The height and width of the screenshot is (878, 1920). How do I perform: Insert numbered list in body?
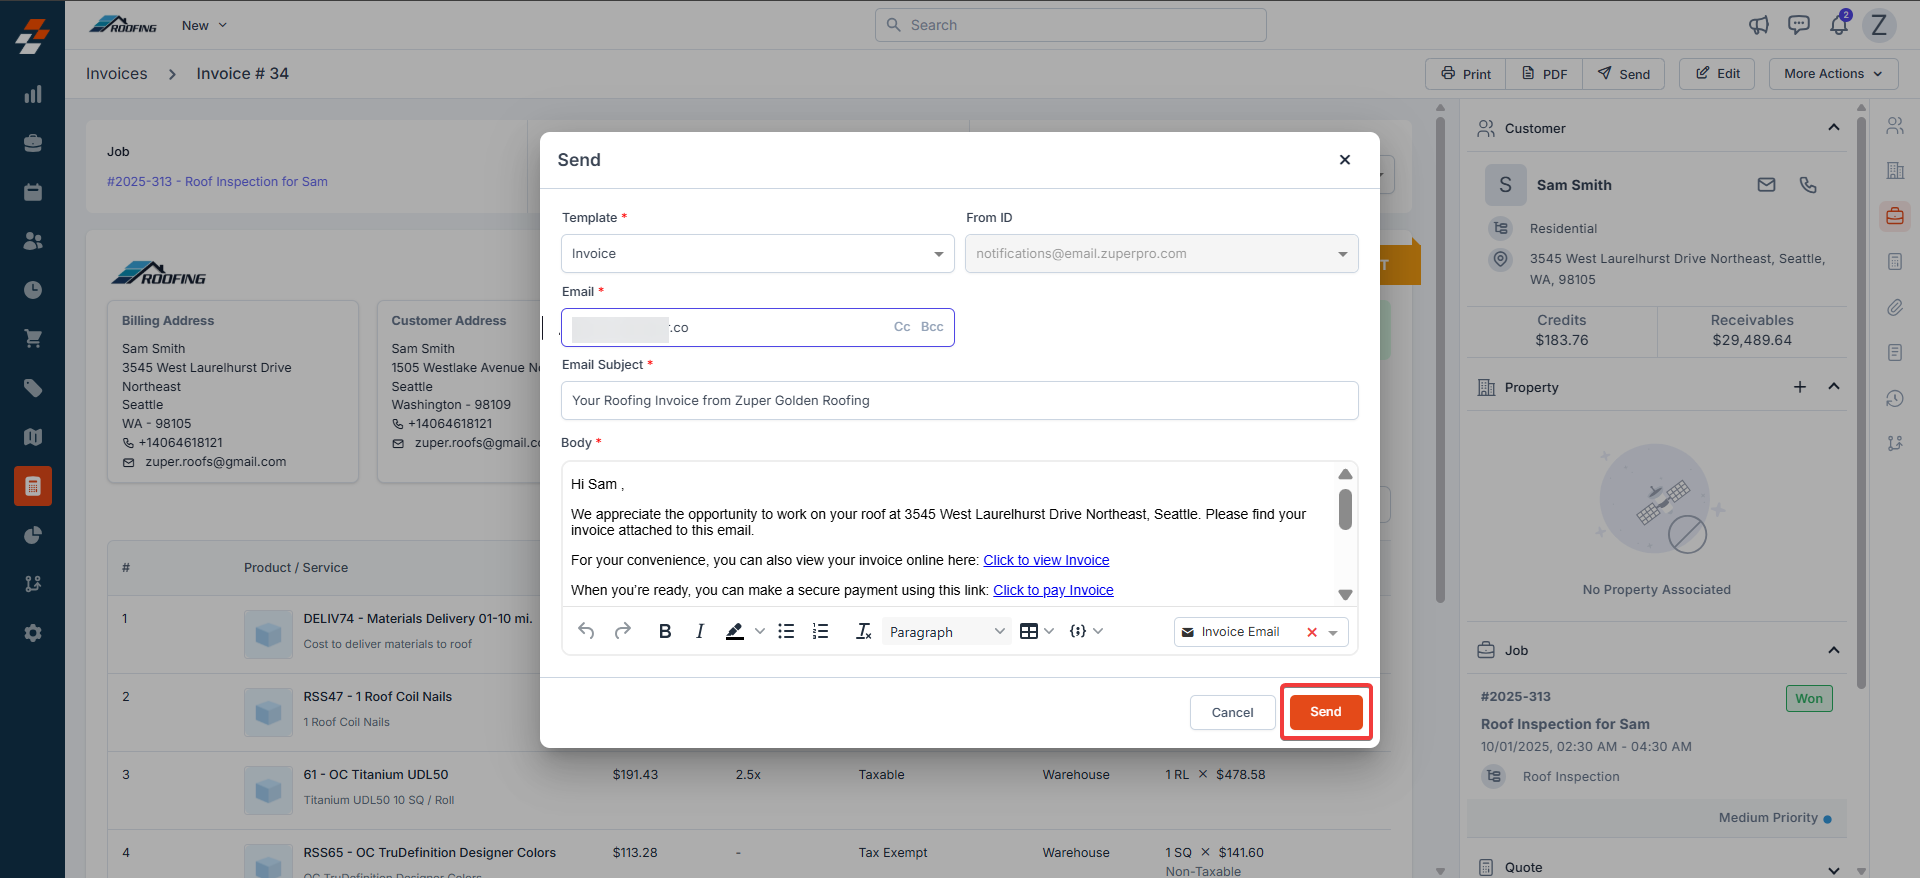[821, 631]
